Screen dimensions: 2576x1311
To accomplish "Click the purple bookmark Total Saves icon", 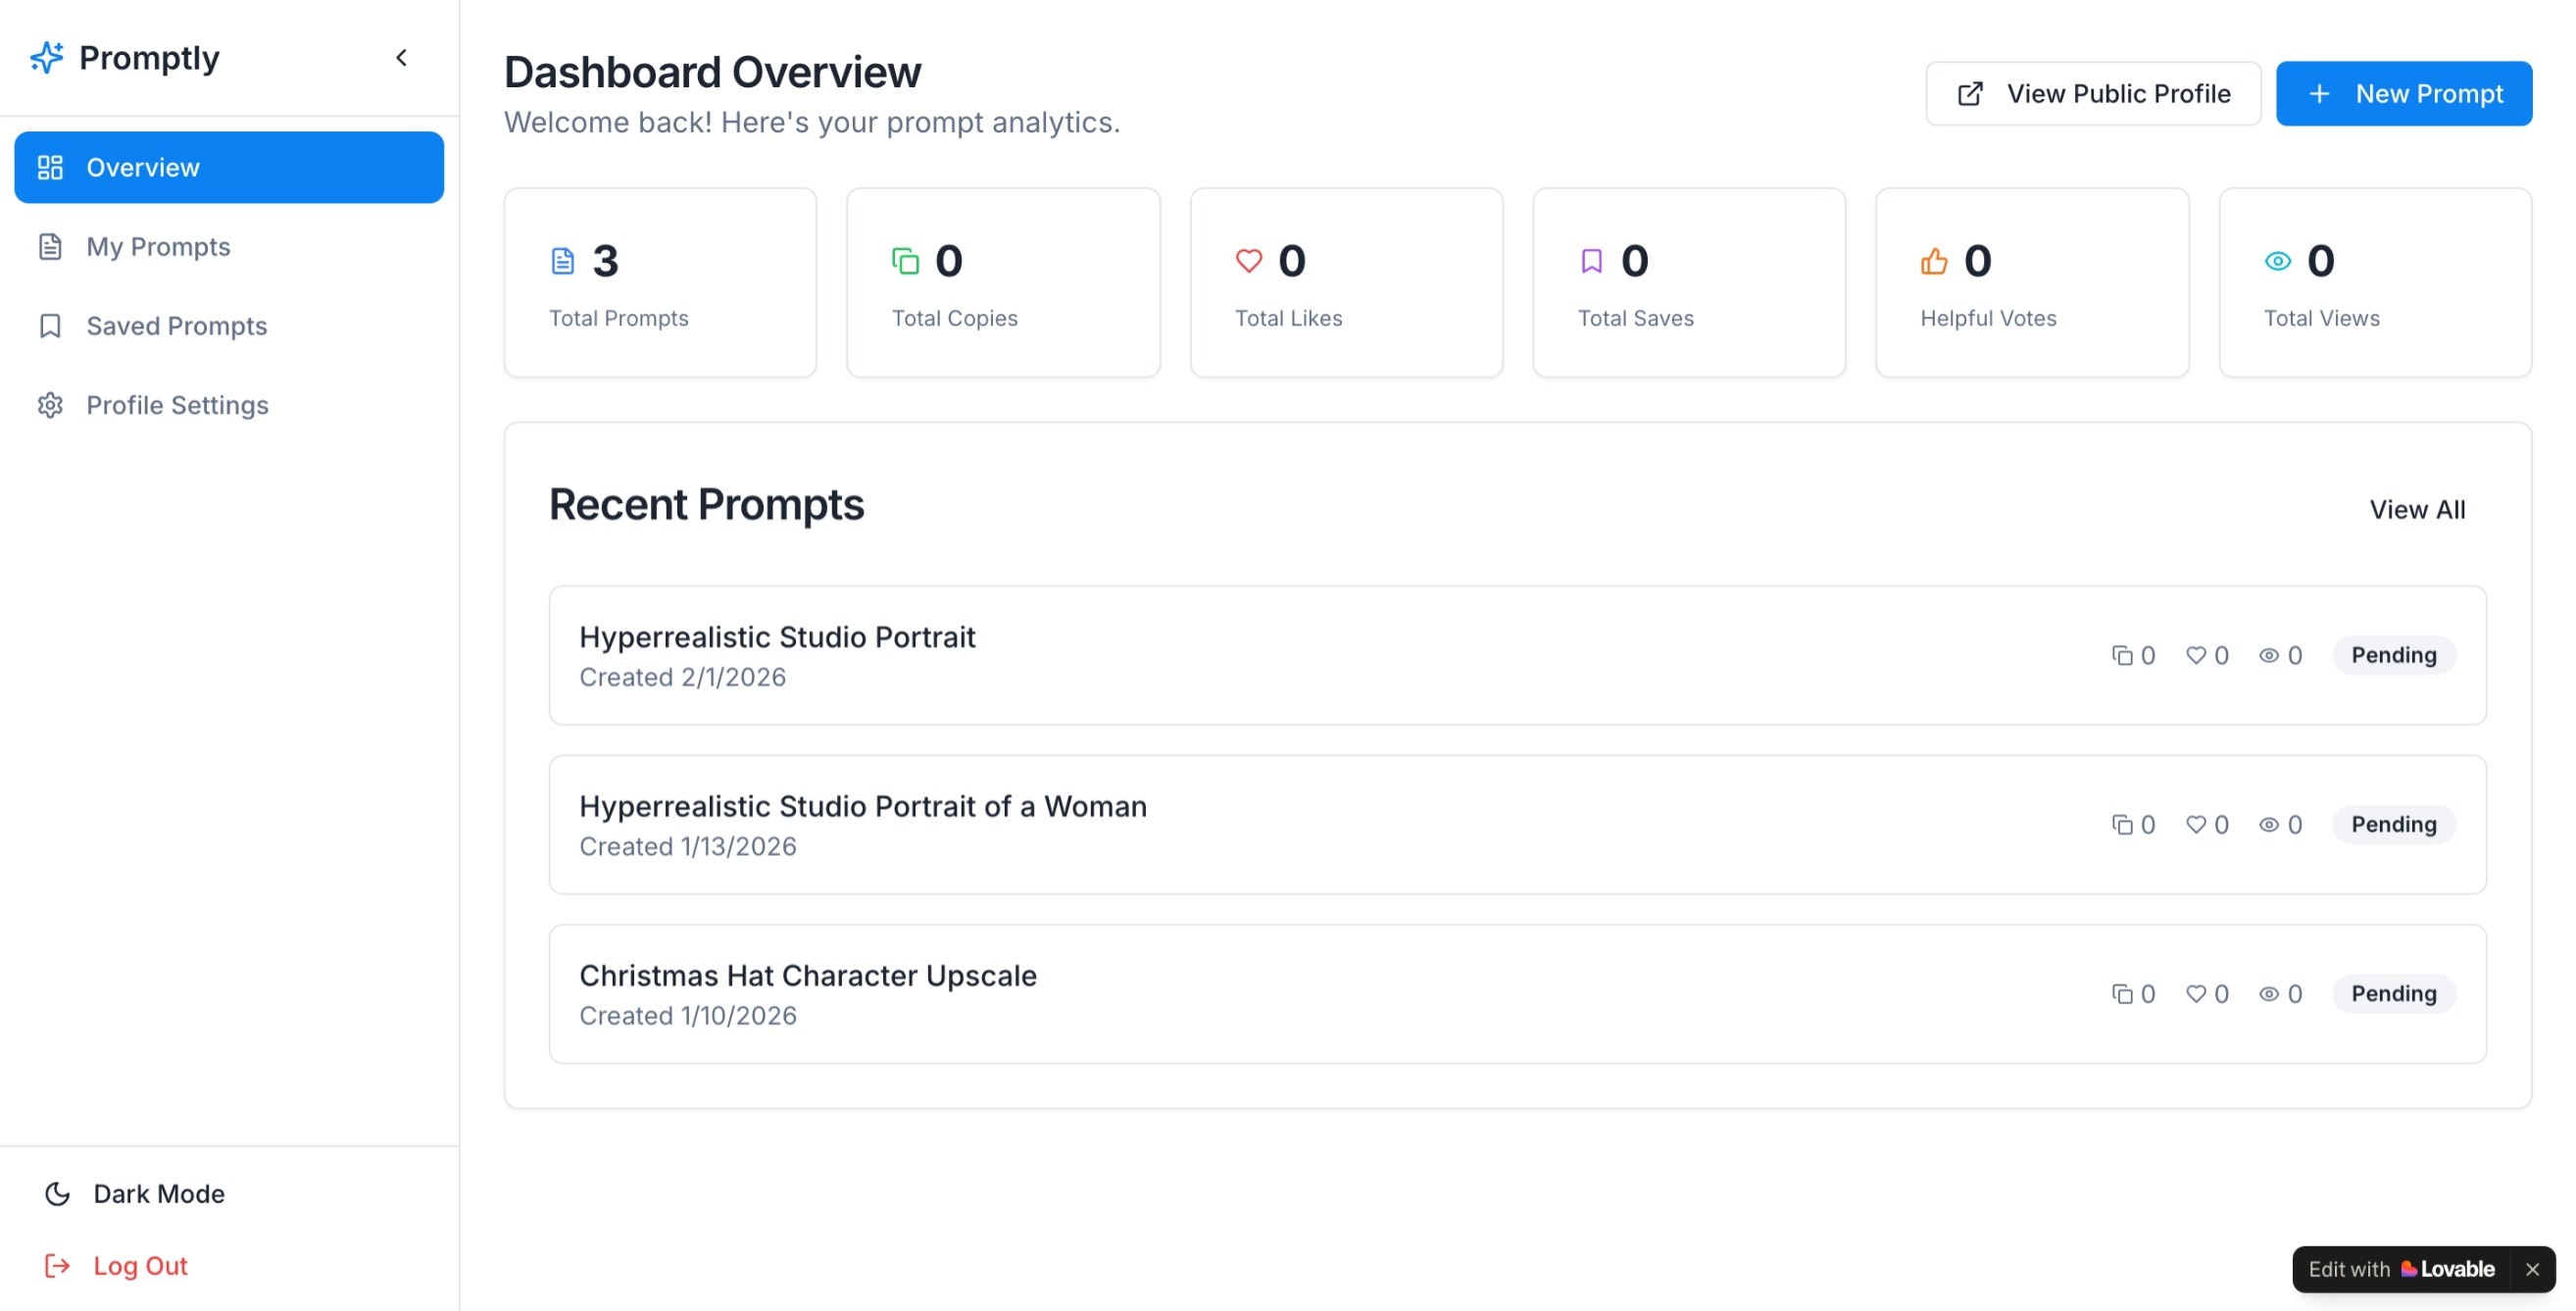I will (1591, 261).
